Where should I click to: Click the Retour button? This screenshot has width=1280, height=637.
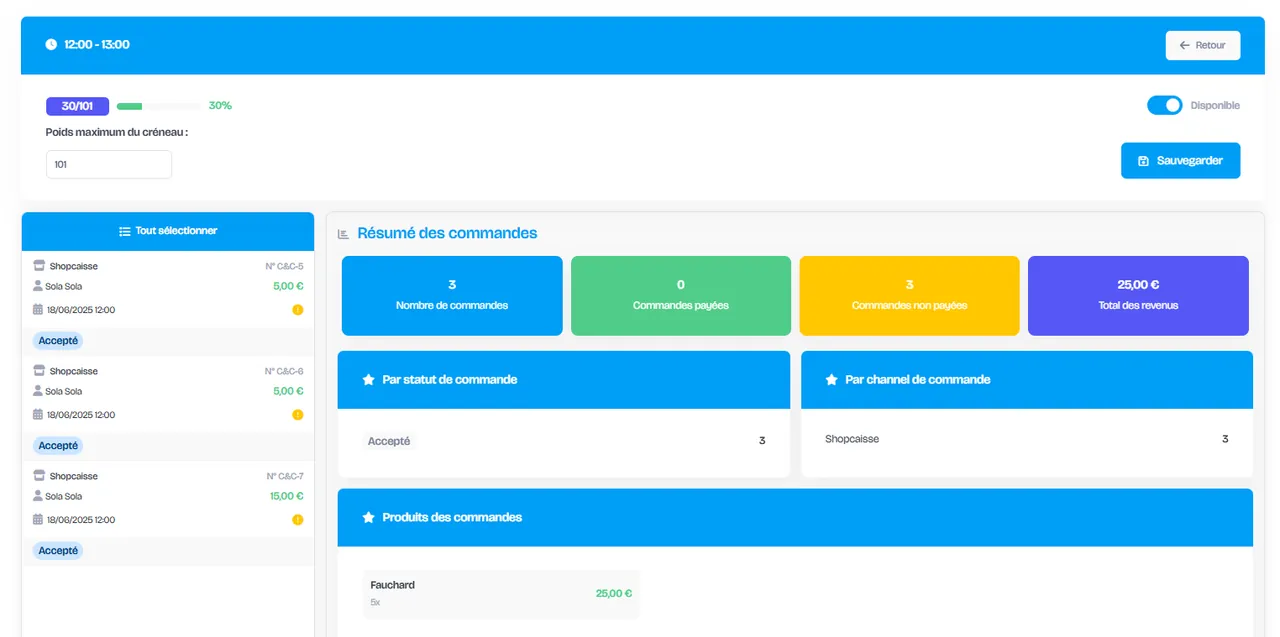click(1202, 45)
